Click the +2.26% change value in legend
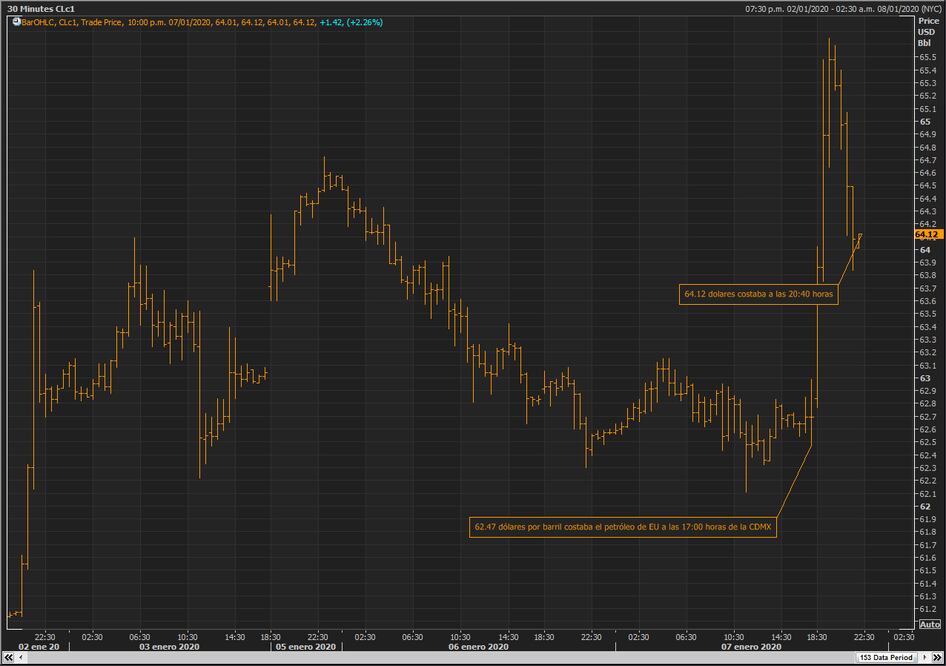Viewport: 946px width, 666px height. pyautogui.click(x=365, y=22)
